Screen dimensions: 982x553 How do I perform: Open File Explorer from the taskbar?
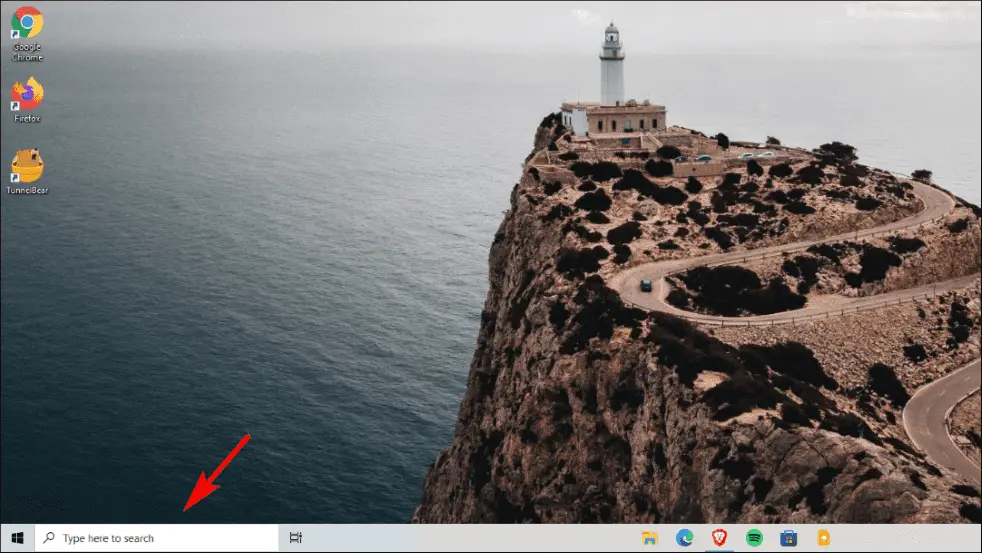649,538
